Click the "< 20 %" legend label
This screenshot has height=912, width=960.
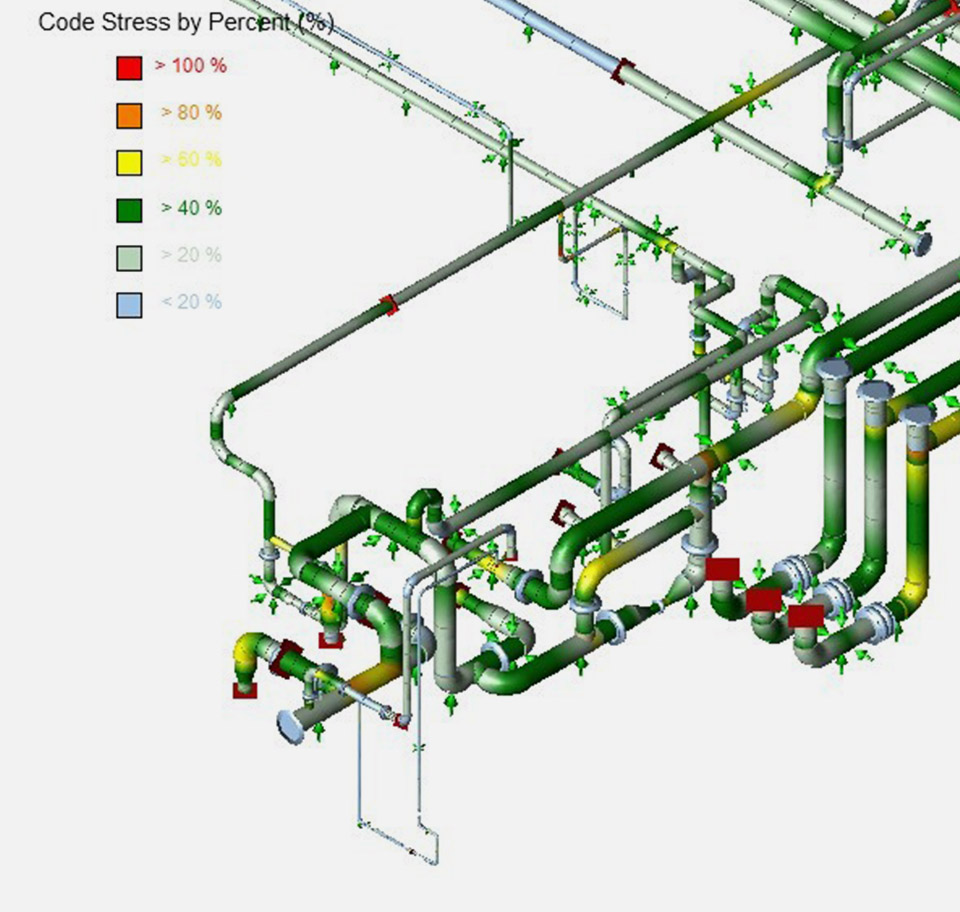pos(191,302)
